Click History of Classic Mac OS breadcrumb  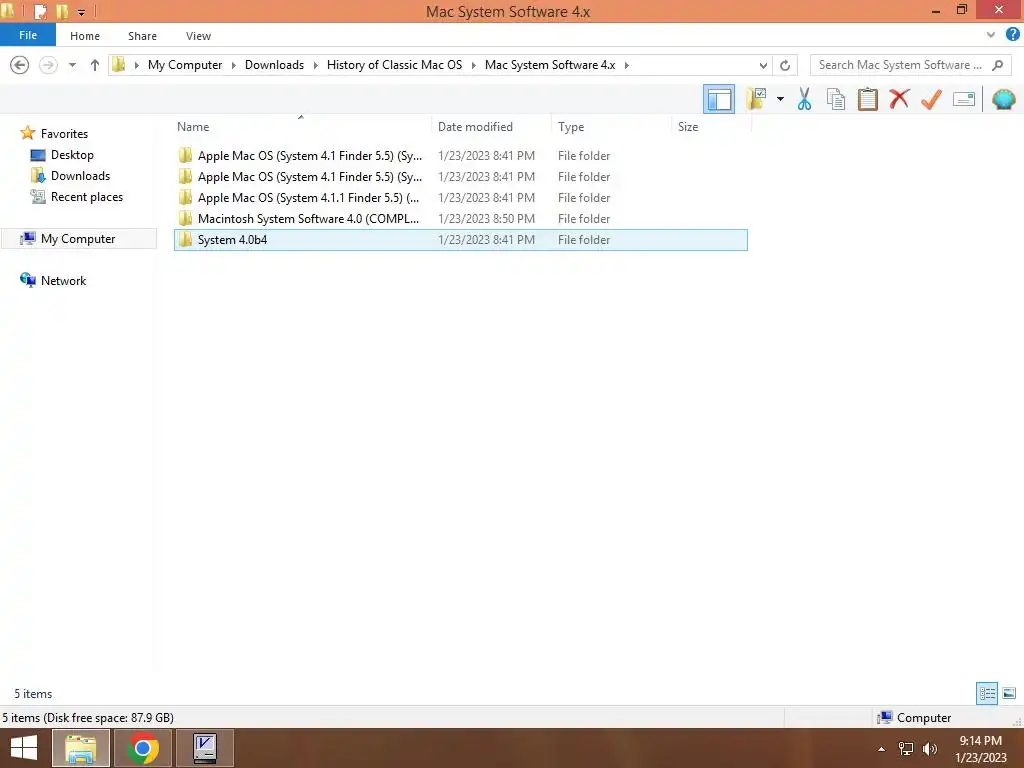(x=394, y=65)
